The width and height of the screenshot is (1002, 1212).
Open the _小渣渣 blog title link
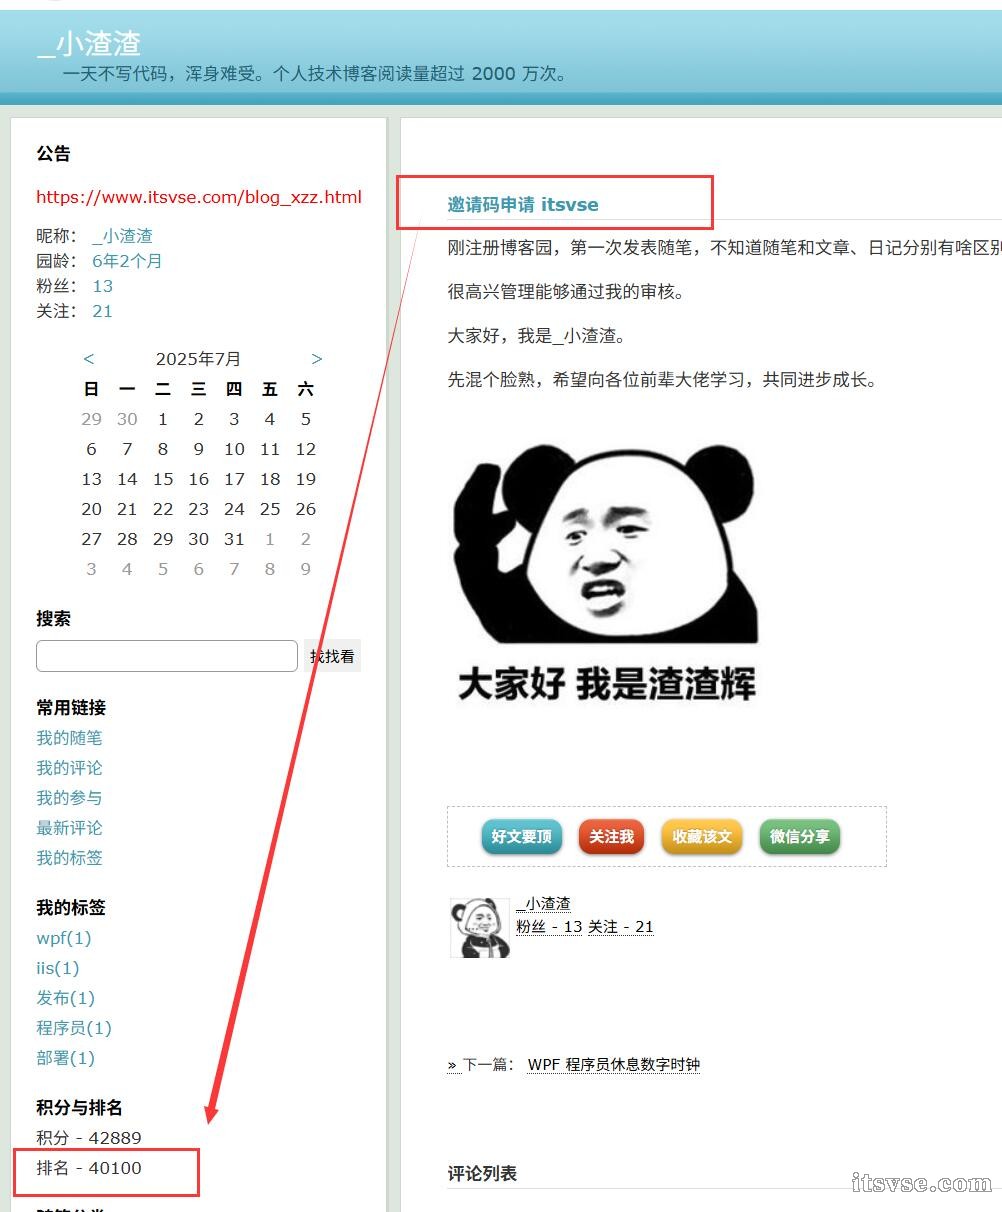[x=89, y=43]
